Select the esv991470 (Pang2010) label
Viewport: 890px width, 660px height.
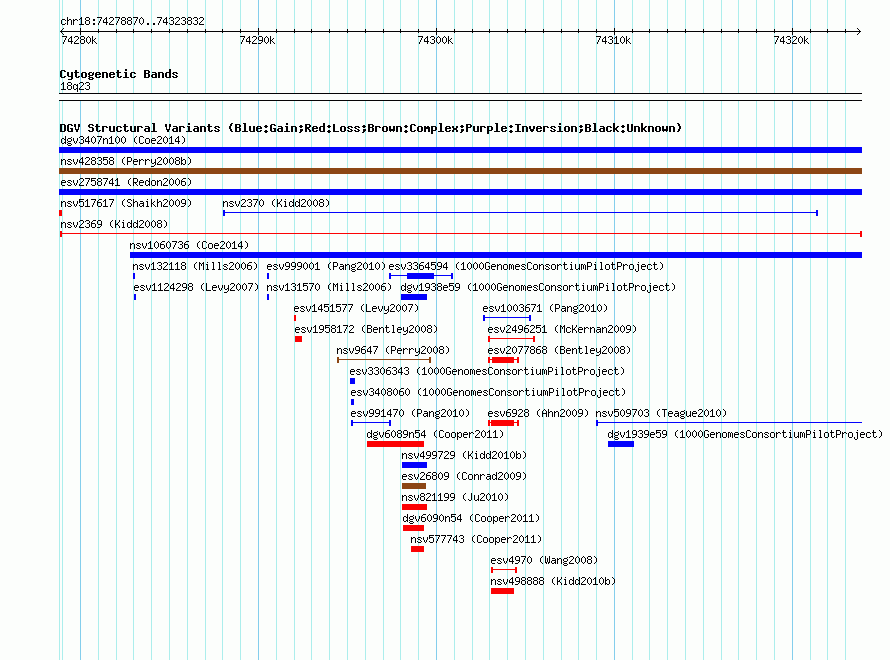410,413
